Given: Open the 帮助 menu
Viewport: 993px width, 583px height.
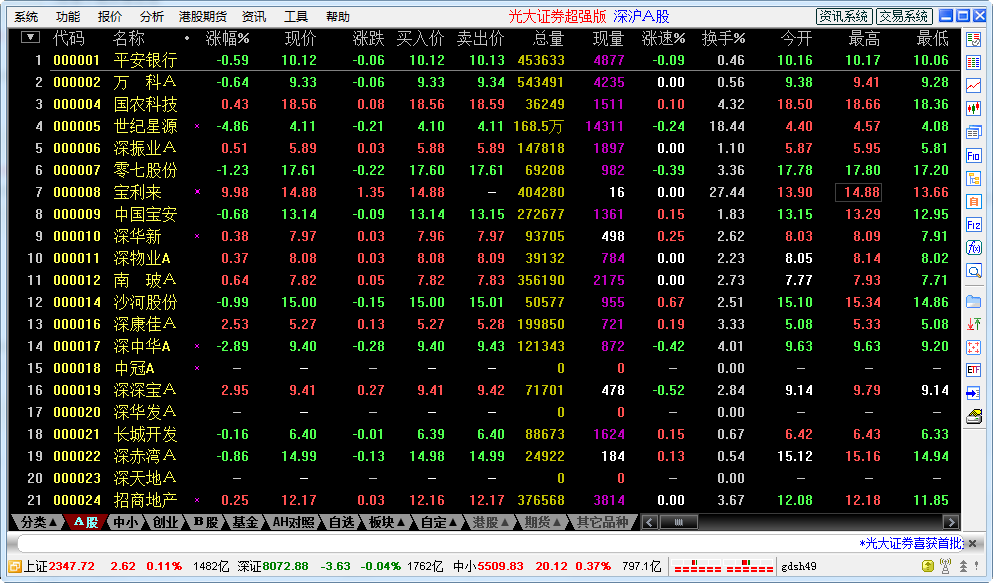Looking at the screenshot, I should (338, 17).
